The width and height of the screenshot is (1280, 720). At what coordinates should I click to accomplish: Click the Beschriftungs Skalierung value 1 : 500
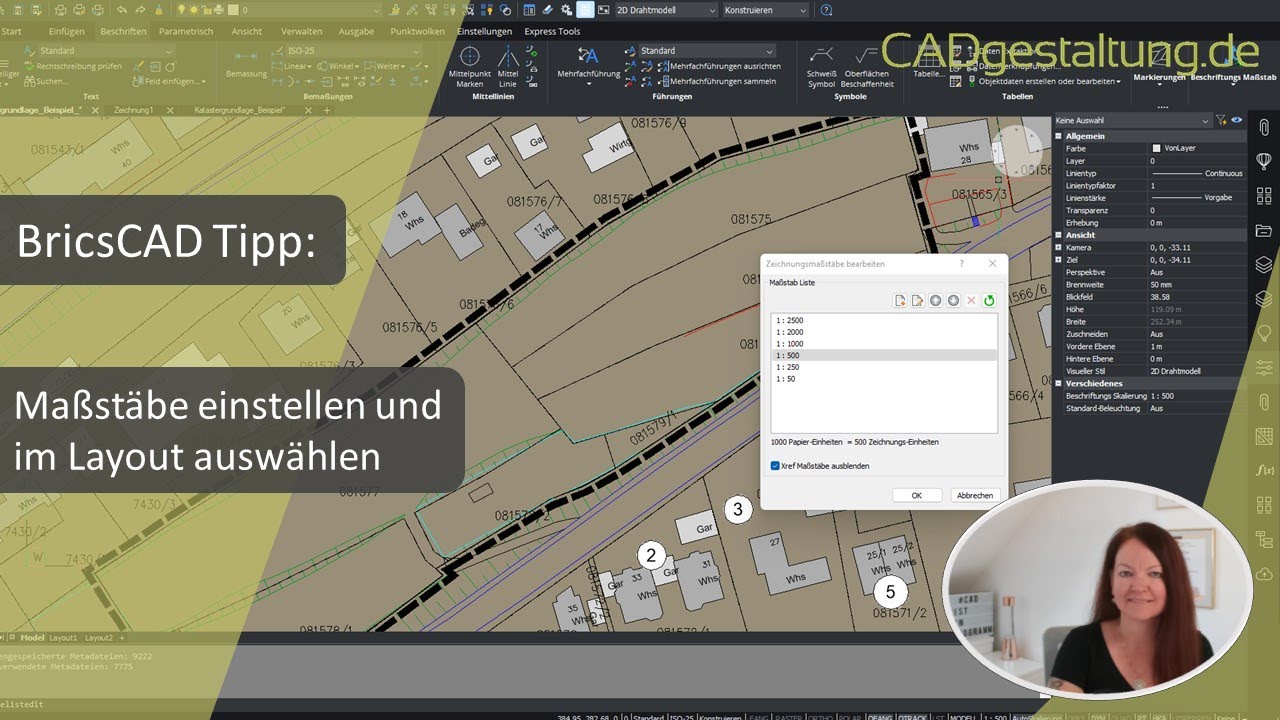1162,396
